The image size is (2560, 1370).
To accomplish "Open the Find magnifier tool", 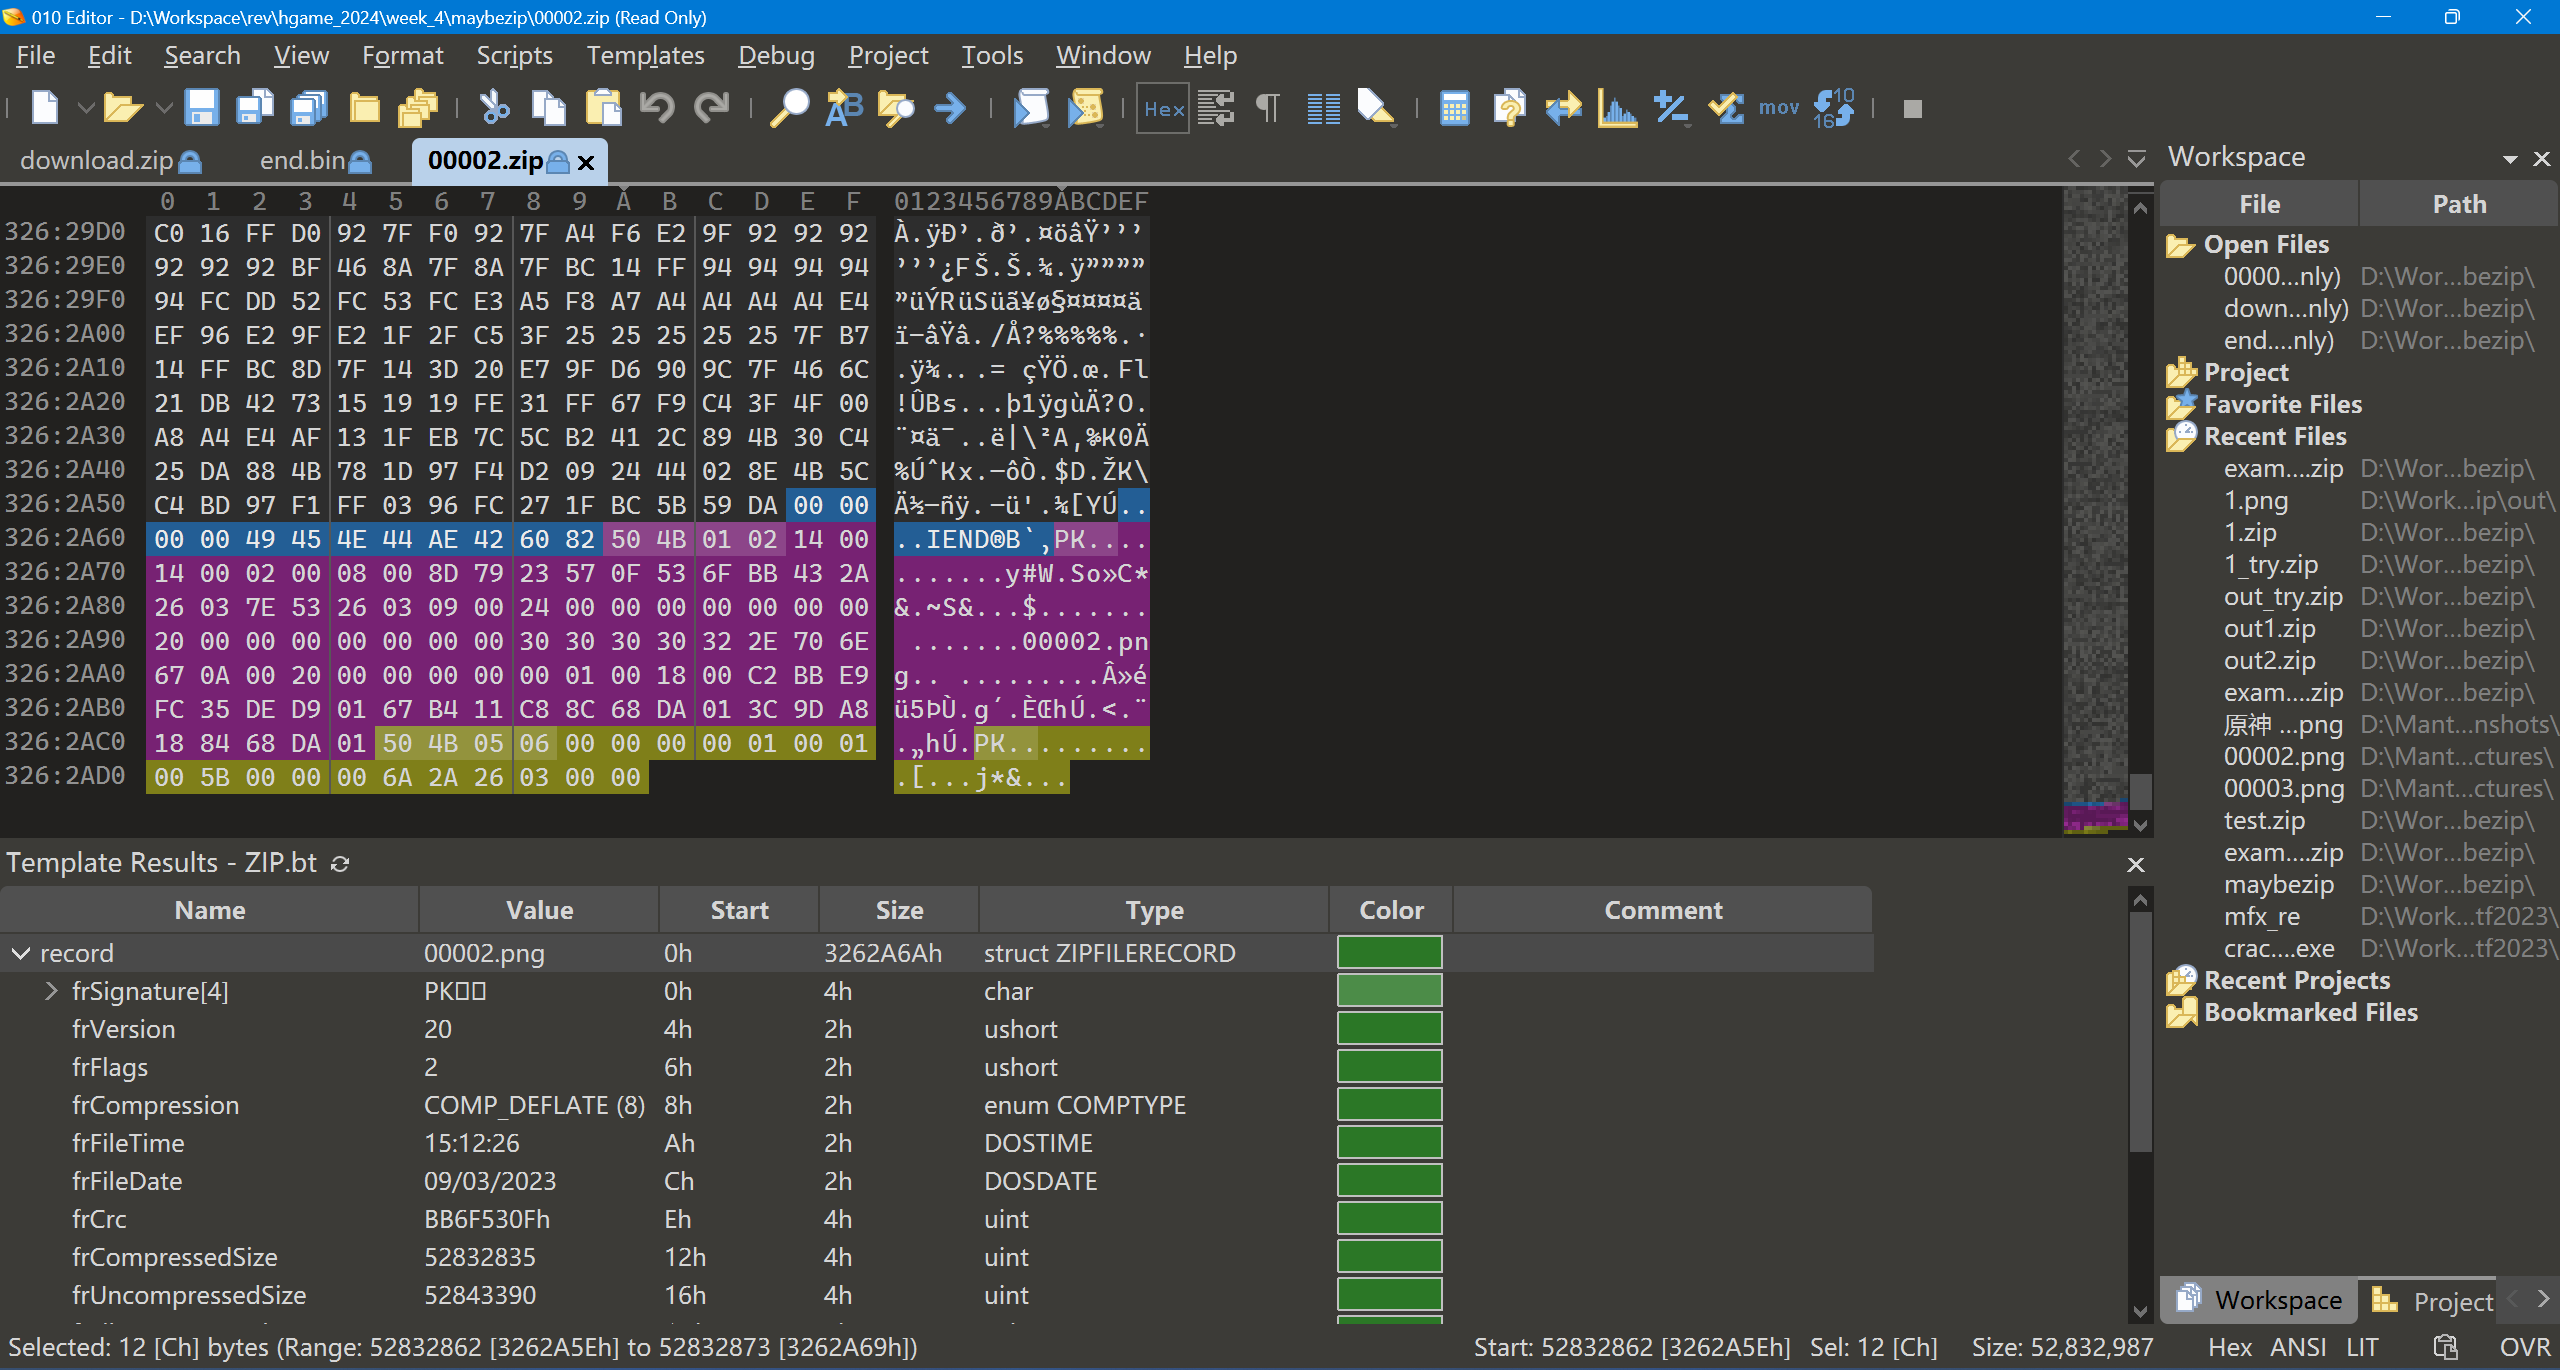I will [789, 108].
